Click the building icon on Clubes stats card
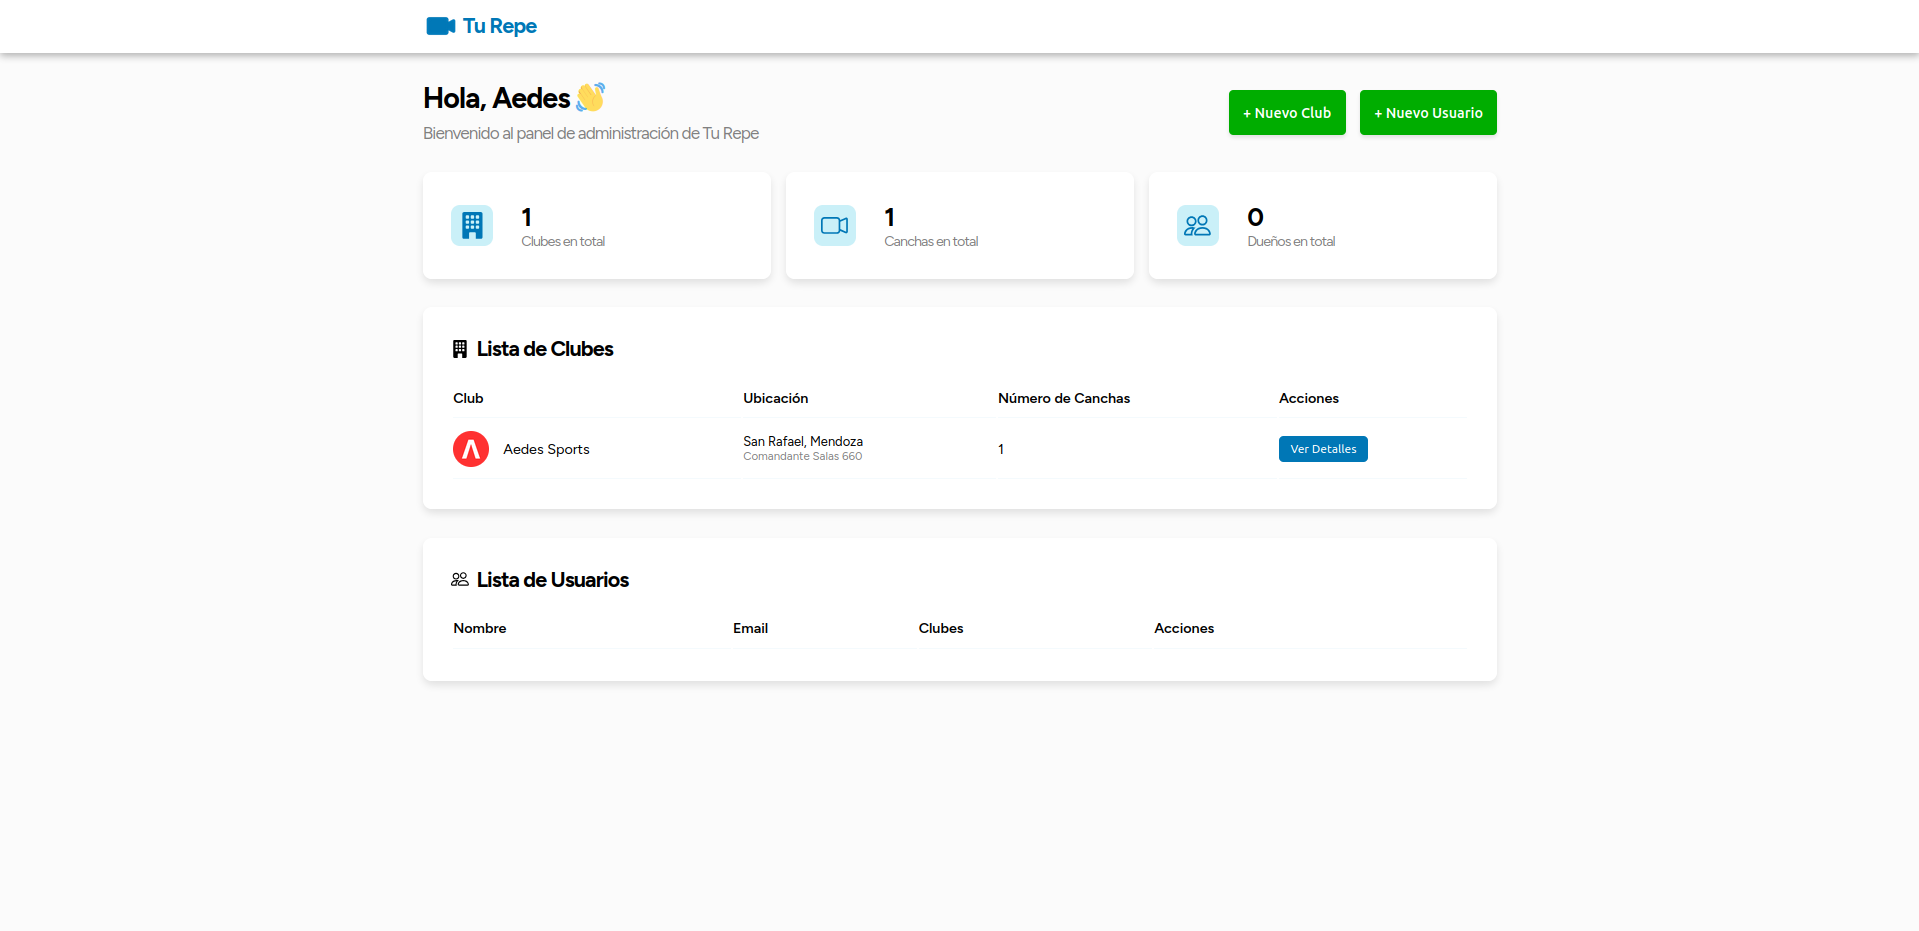 tap(471, 225)
